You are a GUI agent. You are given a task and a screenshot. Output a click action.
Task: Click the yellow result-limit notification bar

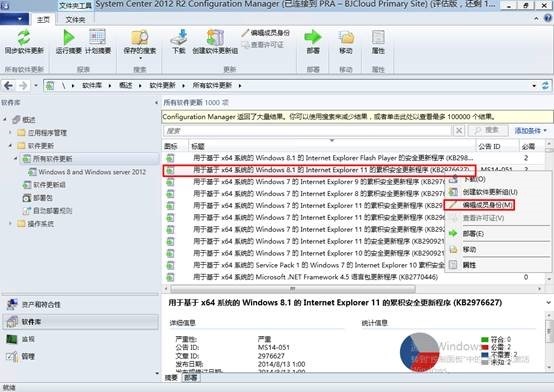pyautogui.click(x=357, y=117)
